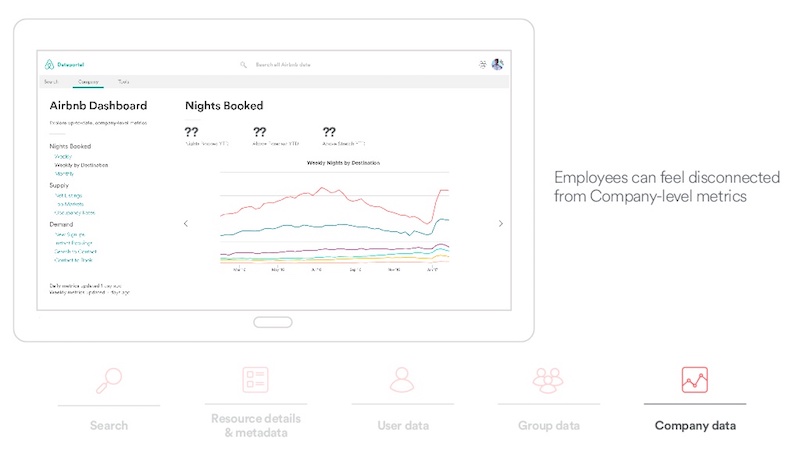Select the Company data chart icon
Image resolution: width=800 pixels, height=450 pixels.
click(695, 380)
